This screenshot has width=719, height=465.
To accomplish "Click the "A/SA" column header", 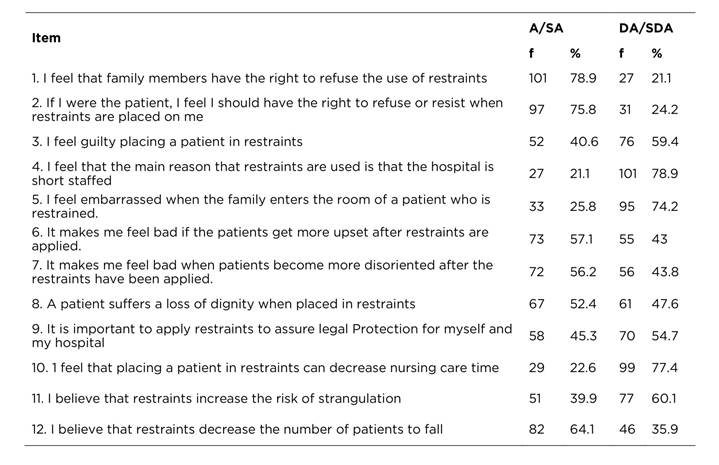I will coord(545,27).
